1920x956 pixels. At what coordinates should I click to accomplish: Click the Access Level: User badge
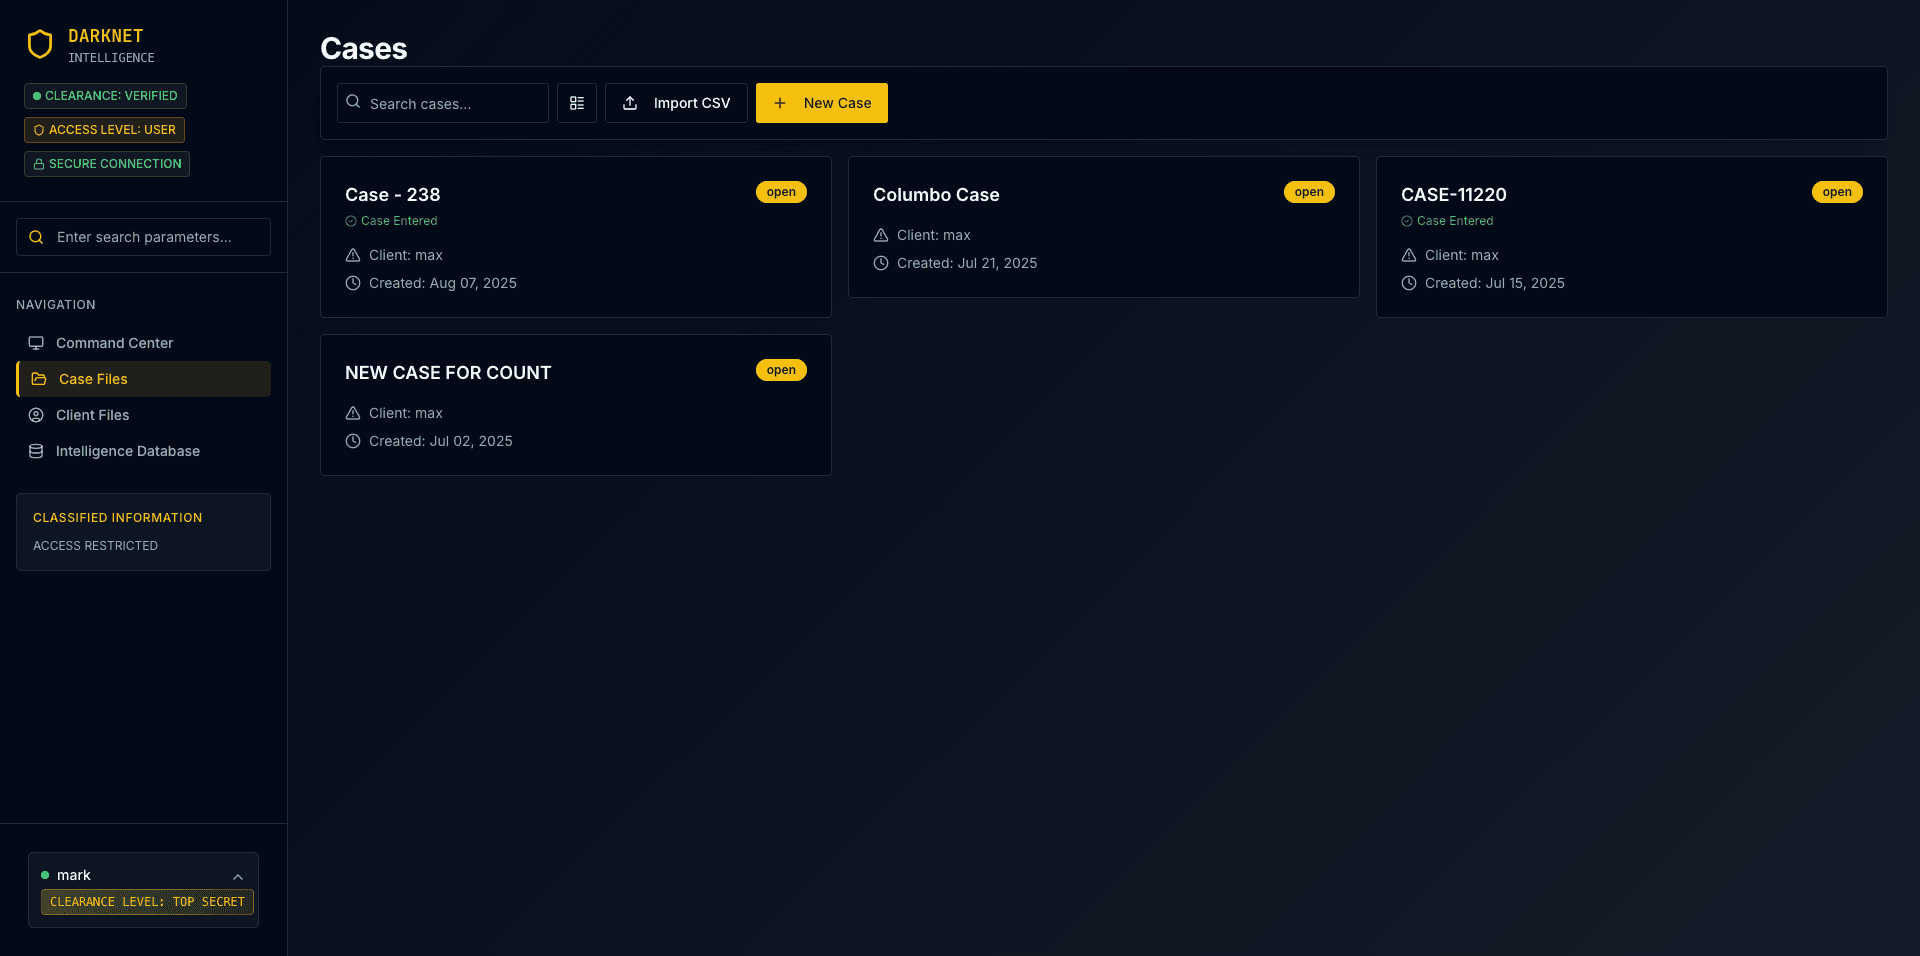tap(104, 130)
